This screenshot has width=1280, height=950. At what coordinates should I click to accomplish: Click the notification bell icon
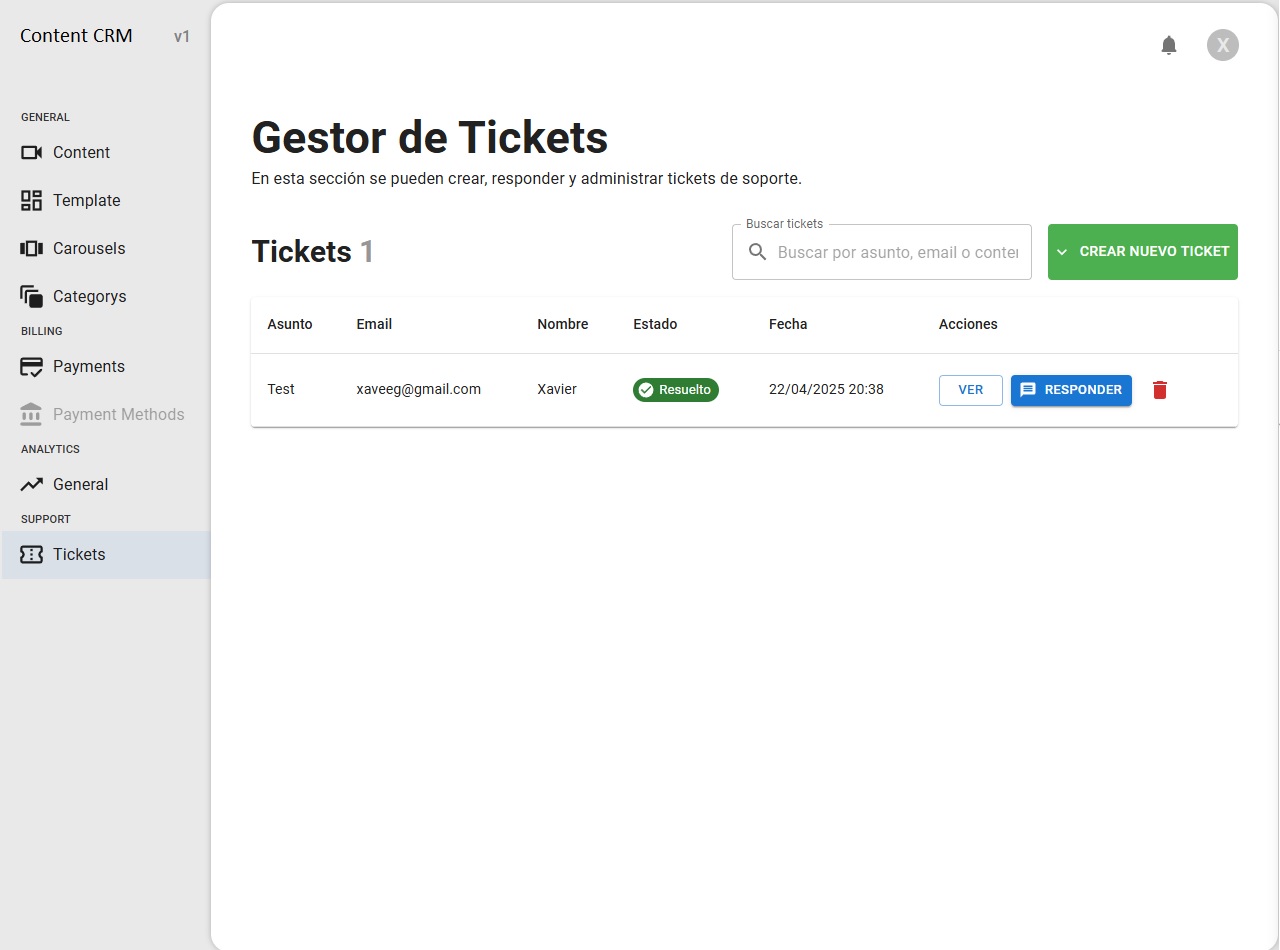tap(1169, 45)
